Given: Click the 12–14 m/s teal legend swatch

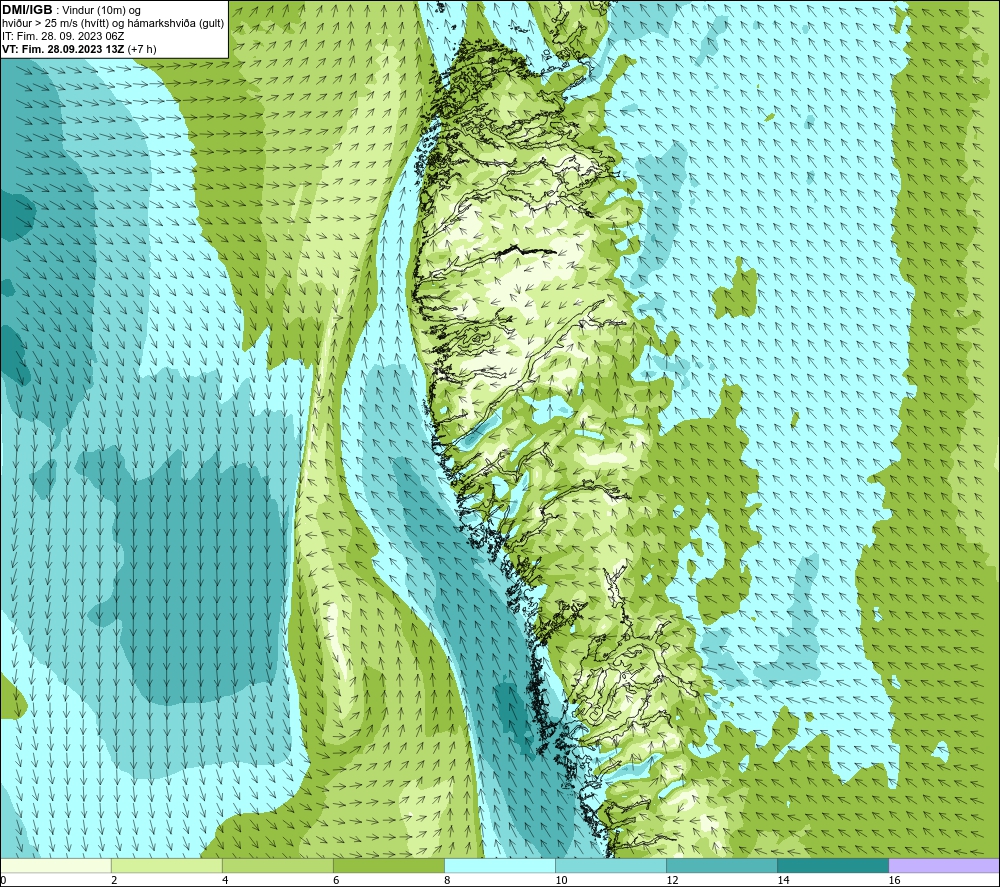Looking at the screenshot, I should coord(721,865).
